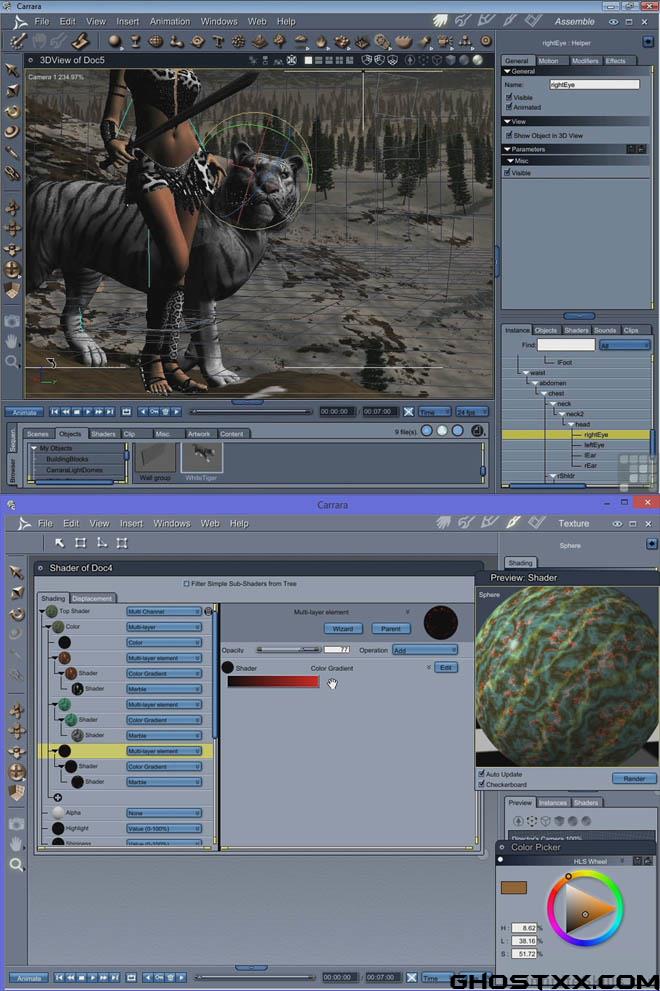Click the Name field containing rightEye
Viewport: 660px width, 991px height.
coord(594,84)
